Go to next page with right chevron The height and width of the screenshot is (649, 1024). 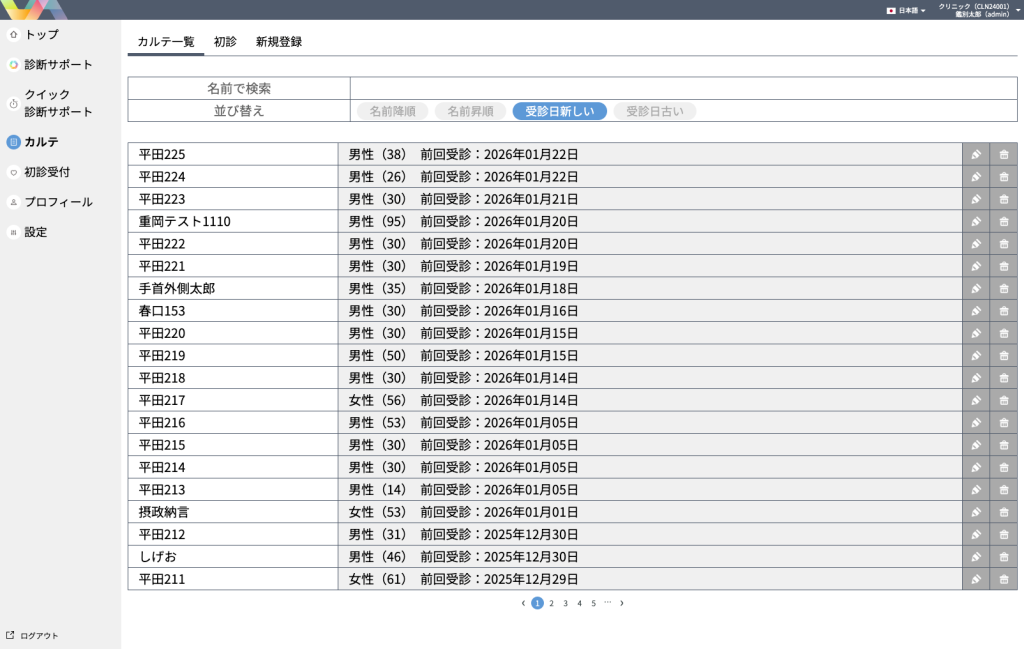click(x=621, y=603)
